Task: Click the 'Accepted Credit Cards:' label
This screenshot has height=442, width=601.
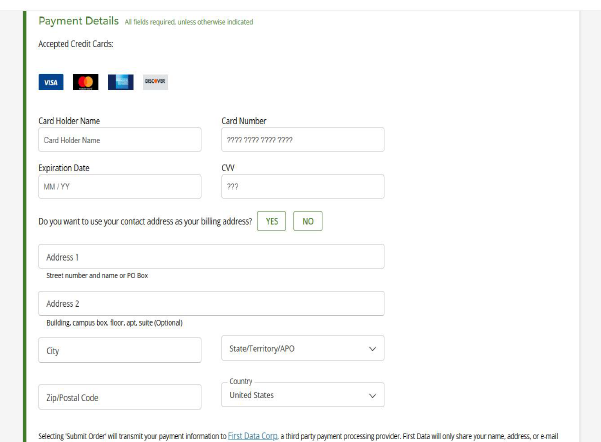Action: (x=76, y=44)
